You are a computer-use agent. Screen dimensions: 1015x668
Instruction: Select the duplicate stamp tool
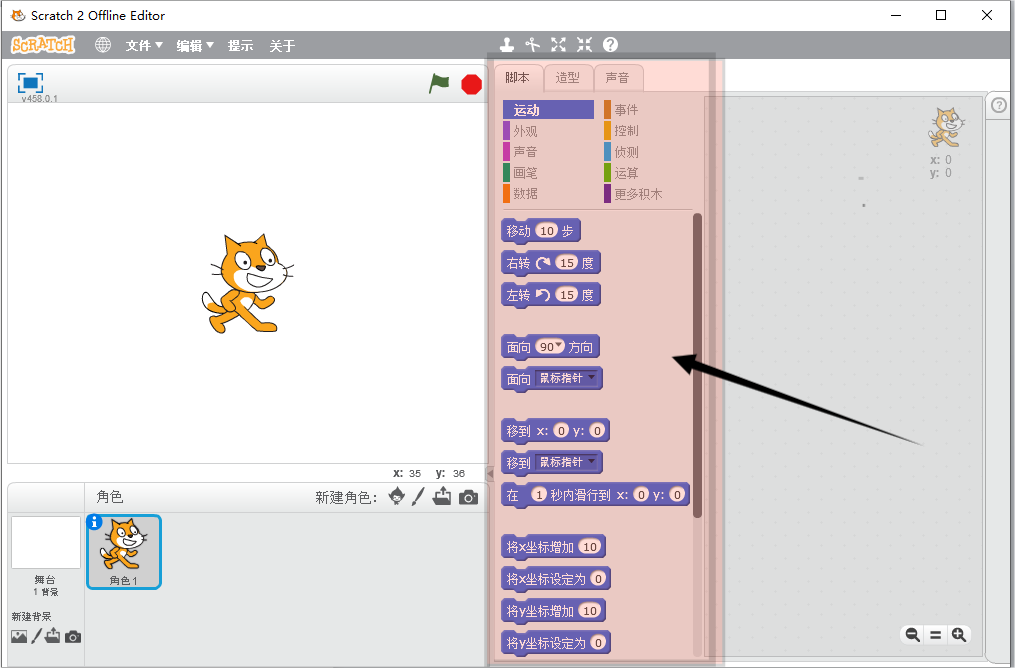[x=507, y=45]
